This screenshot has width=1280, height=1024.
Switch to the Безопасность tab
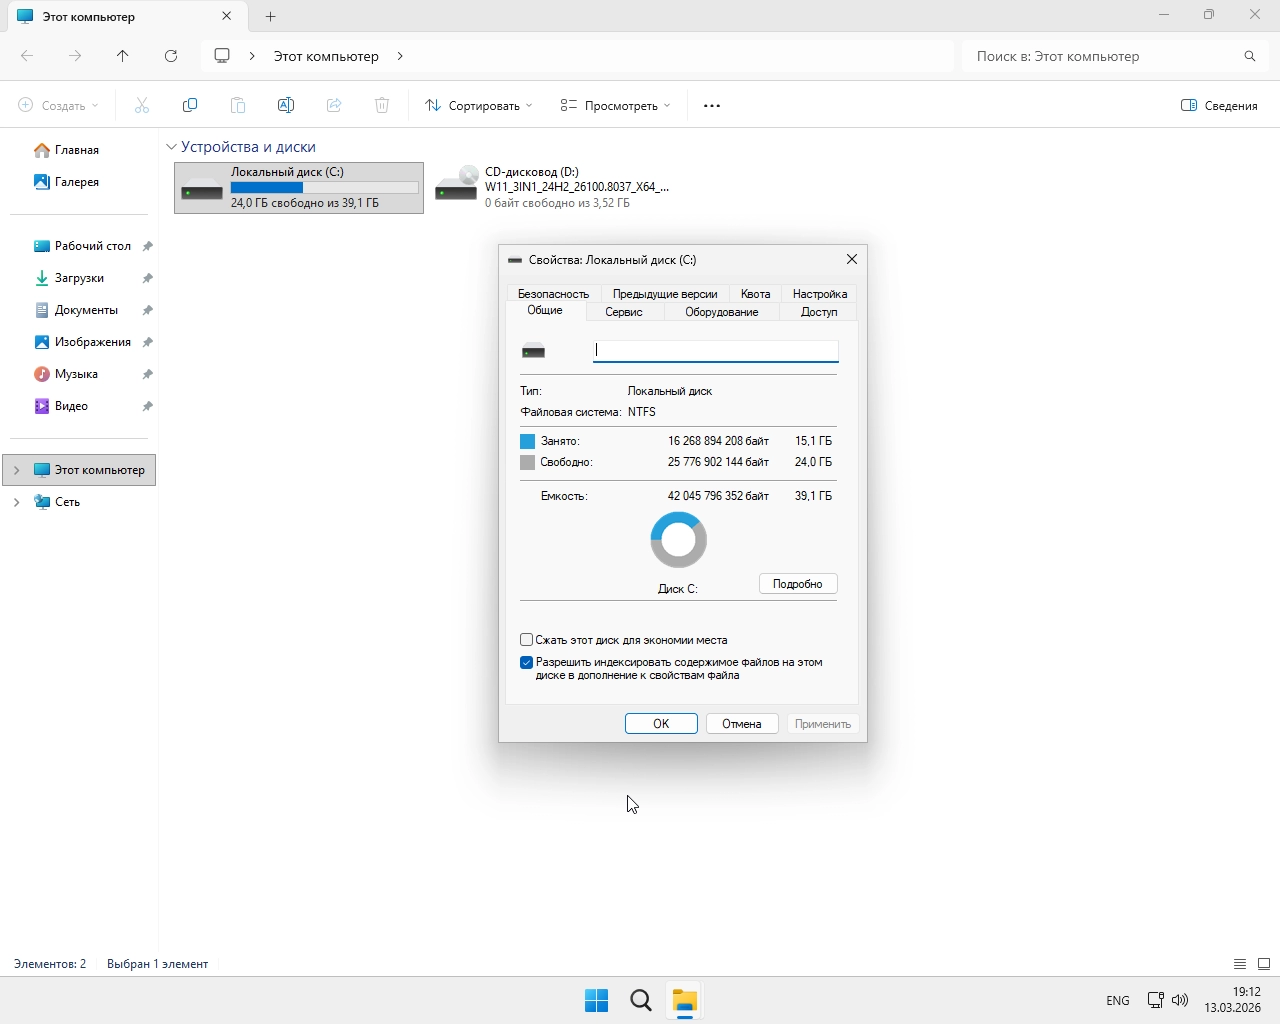click(x=553, y=294)
